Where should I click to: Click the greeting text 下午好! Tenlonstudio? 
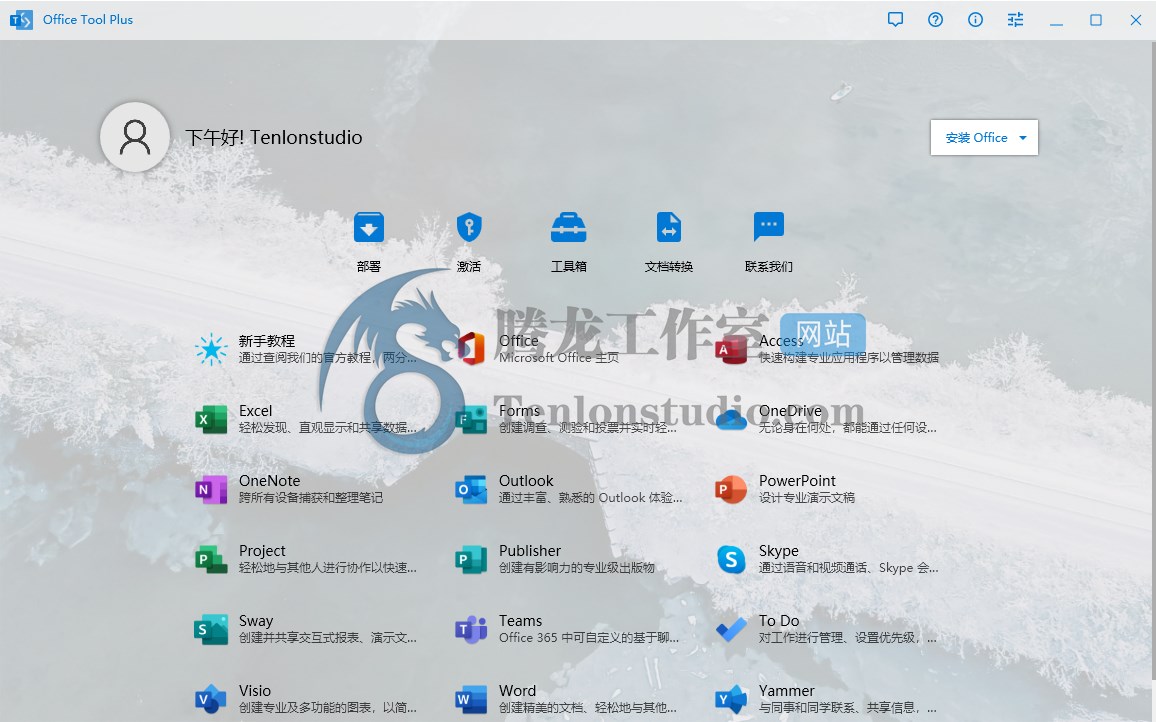[x=274, y=138]
